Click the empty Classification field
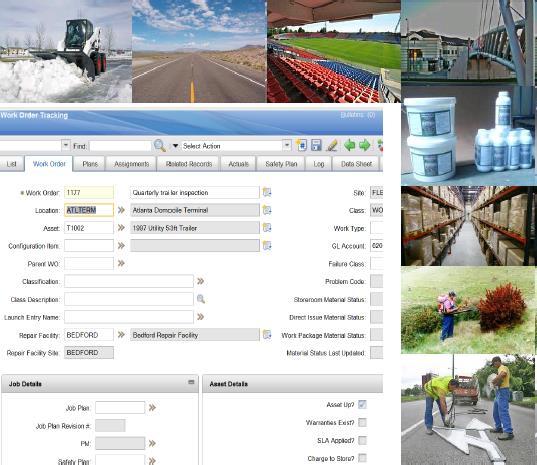 (129, 281)
